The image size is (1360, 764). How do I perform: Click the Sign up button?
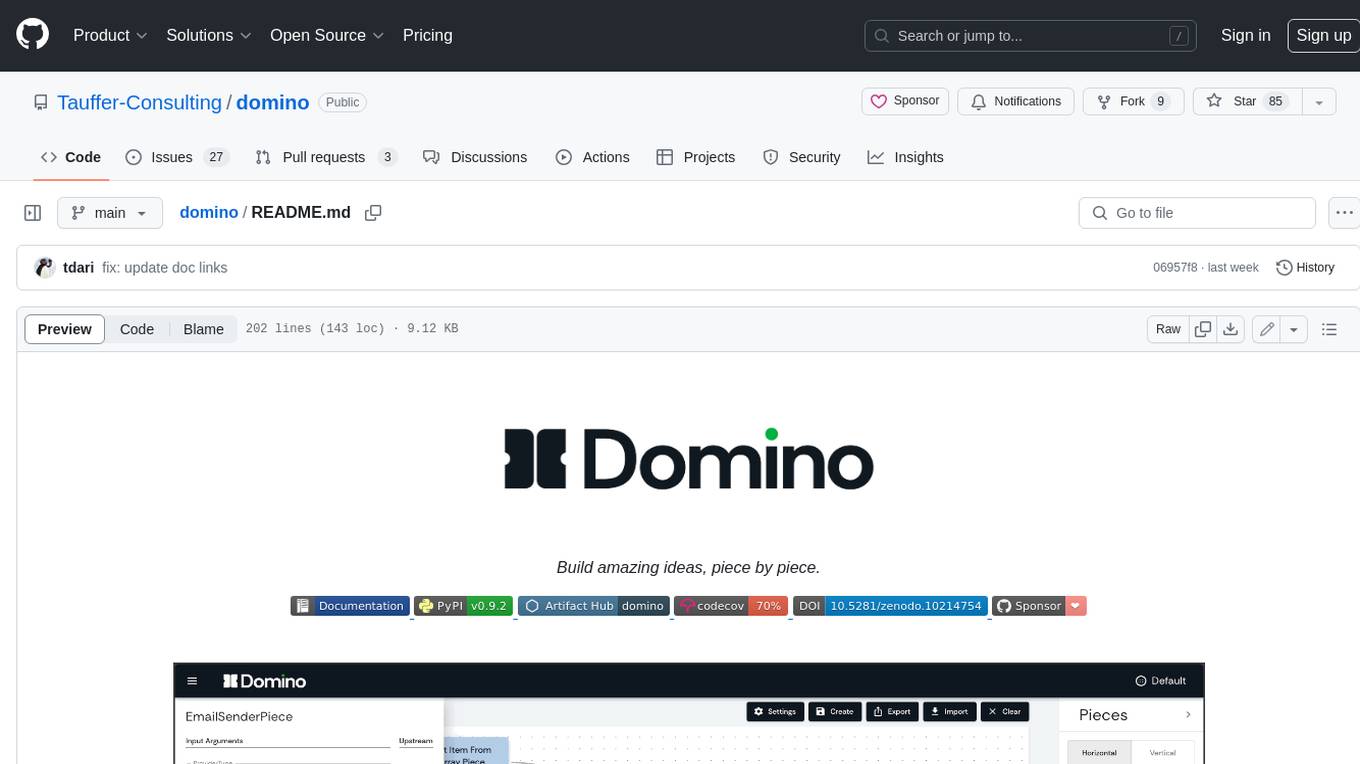(1323, 35)
